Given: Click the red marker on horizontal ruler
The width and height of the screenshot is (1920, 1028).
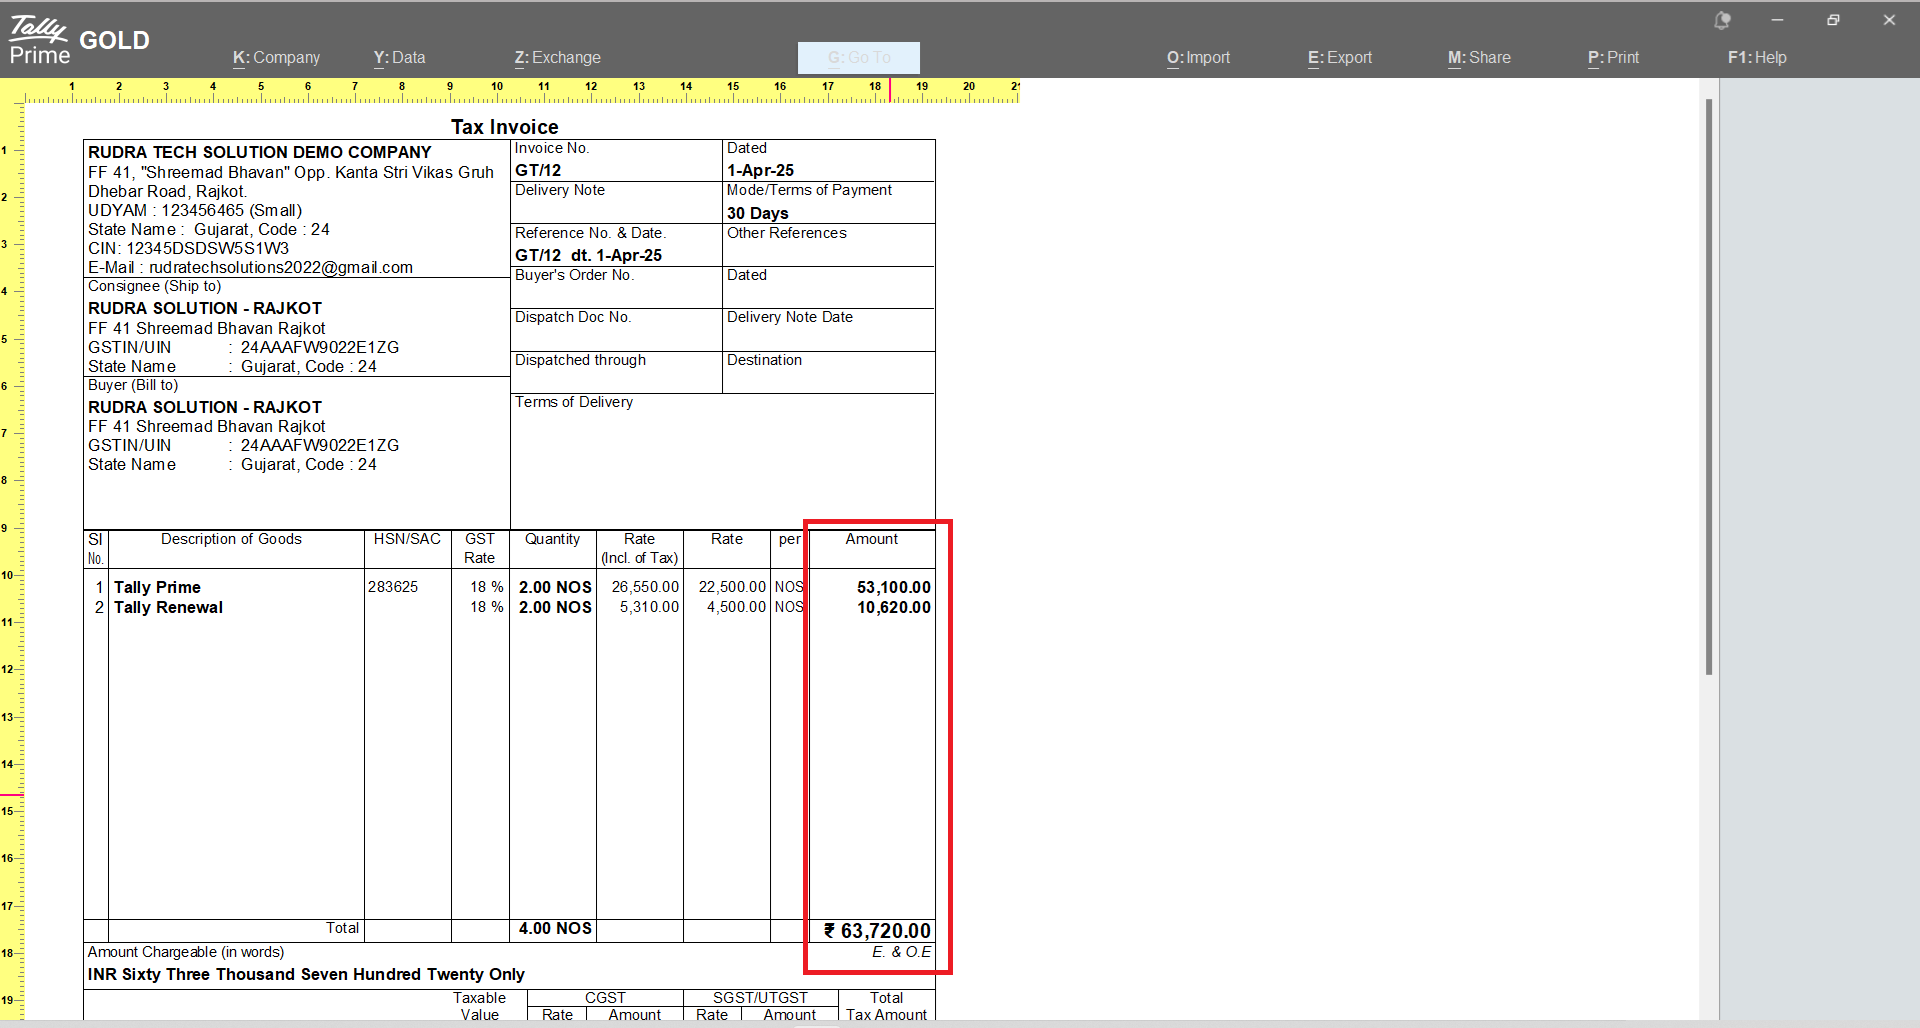Looking at the screenshot, I should tap(890, 90).
